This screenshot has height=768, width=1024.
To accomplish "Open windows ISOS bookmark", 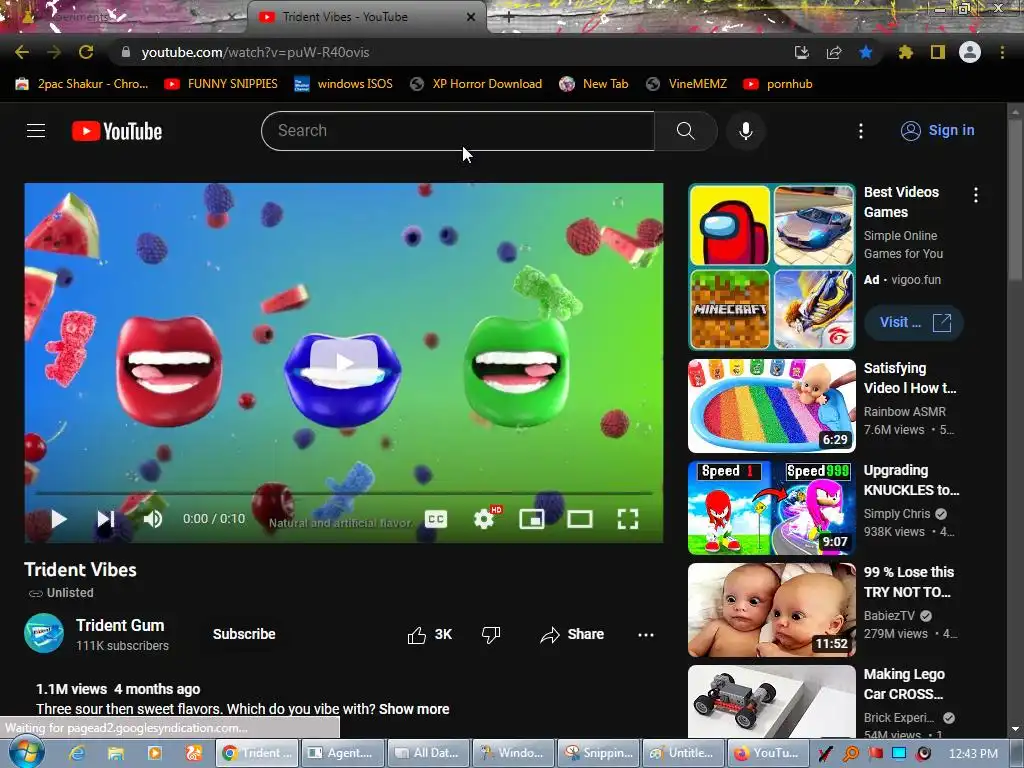I will coord(344,84).
